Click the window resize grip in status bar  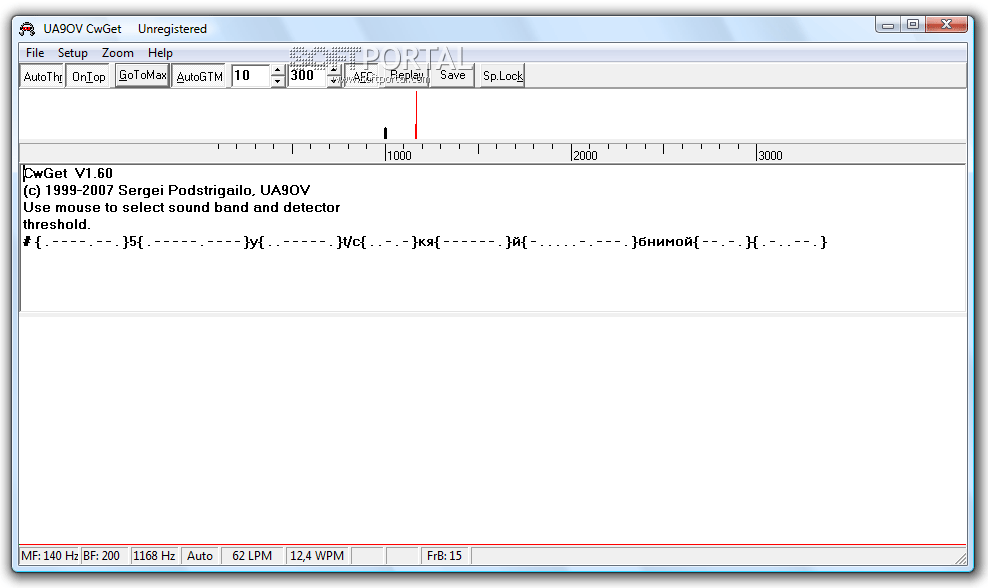click(x=960, y=558)
